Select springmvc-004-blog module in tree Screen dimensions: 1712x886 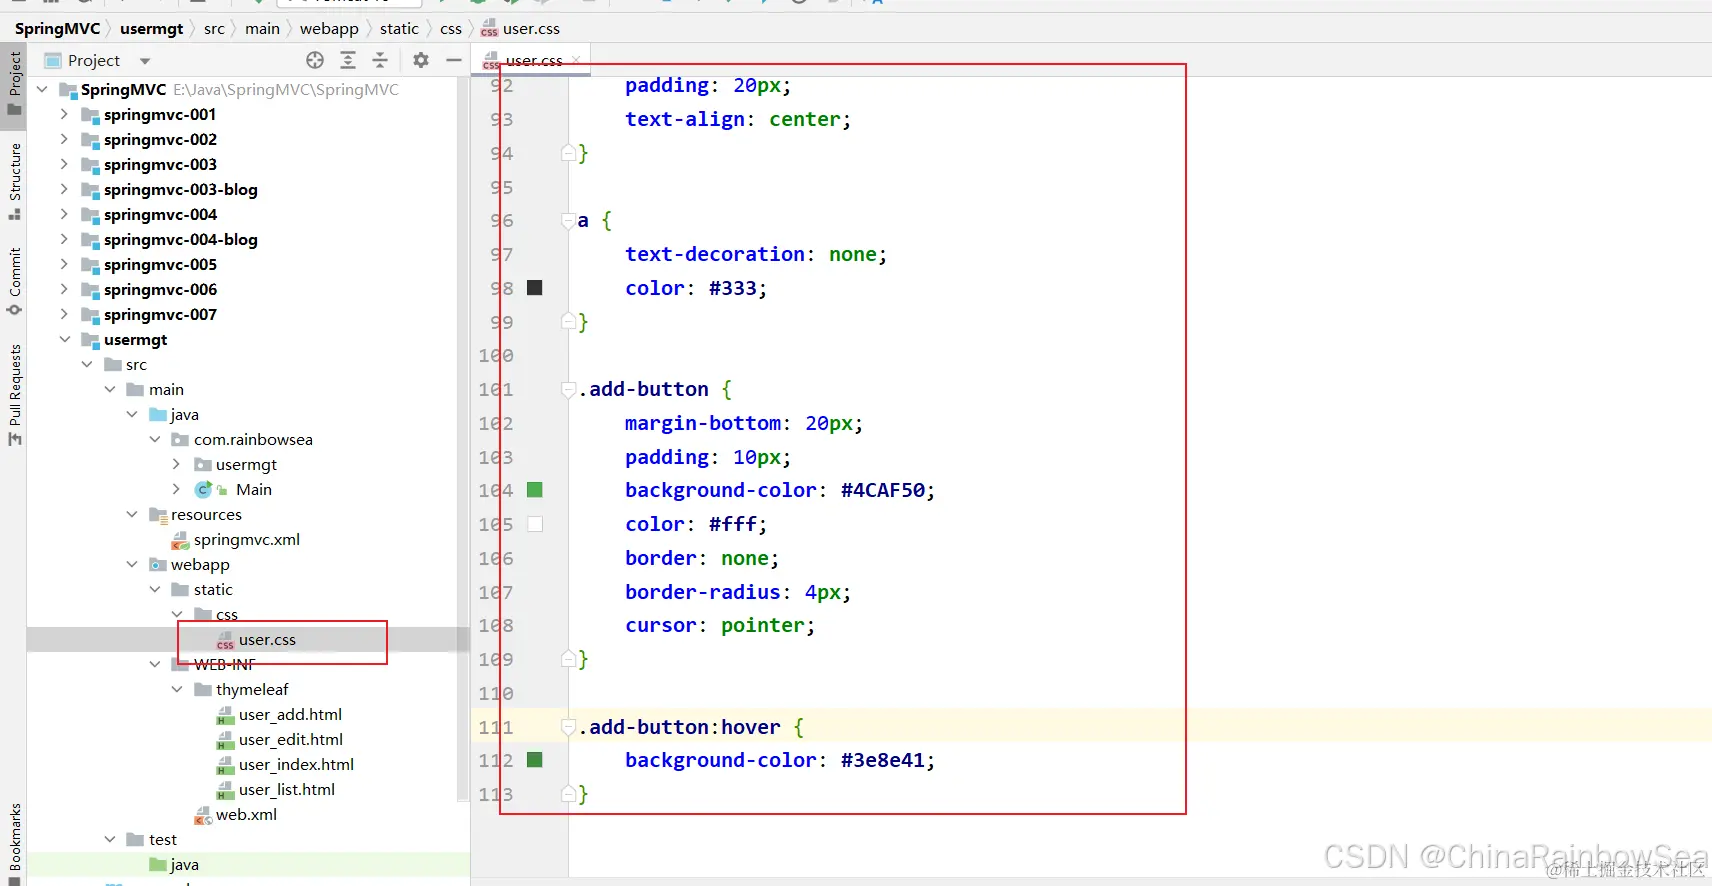pyautogui.click(x=180, y=239)
